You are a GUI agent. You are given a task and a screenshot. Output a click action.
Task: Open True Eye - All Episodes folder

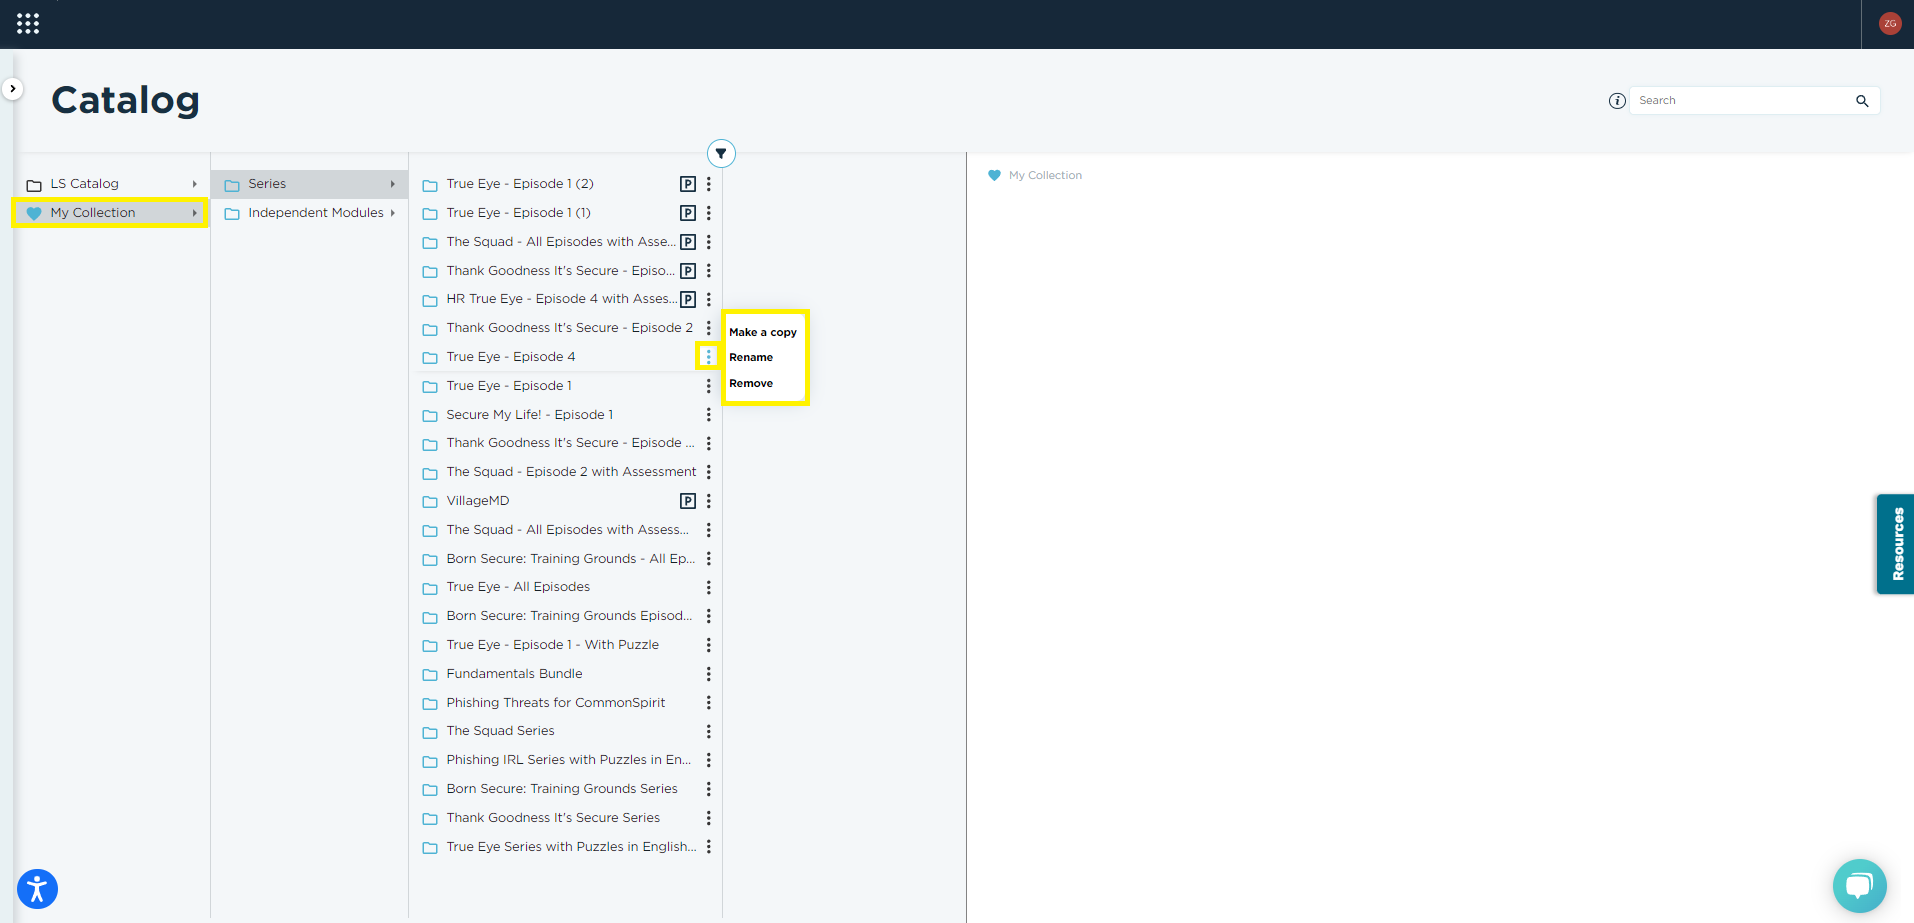[518, 587]
